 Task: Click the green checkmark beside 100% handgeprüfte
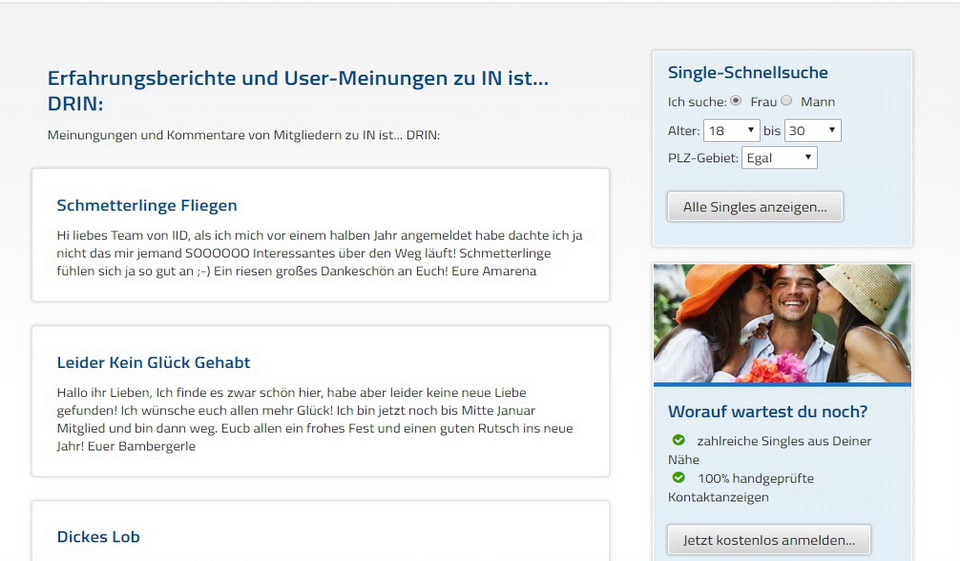679,478
